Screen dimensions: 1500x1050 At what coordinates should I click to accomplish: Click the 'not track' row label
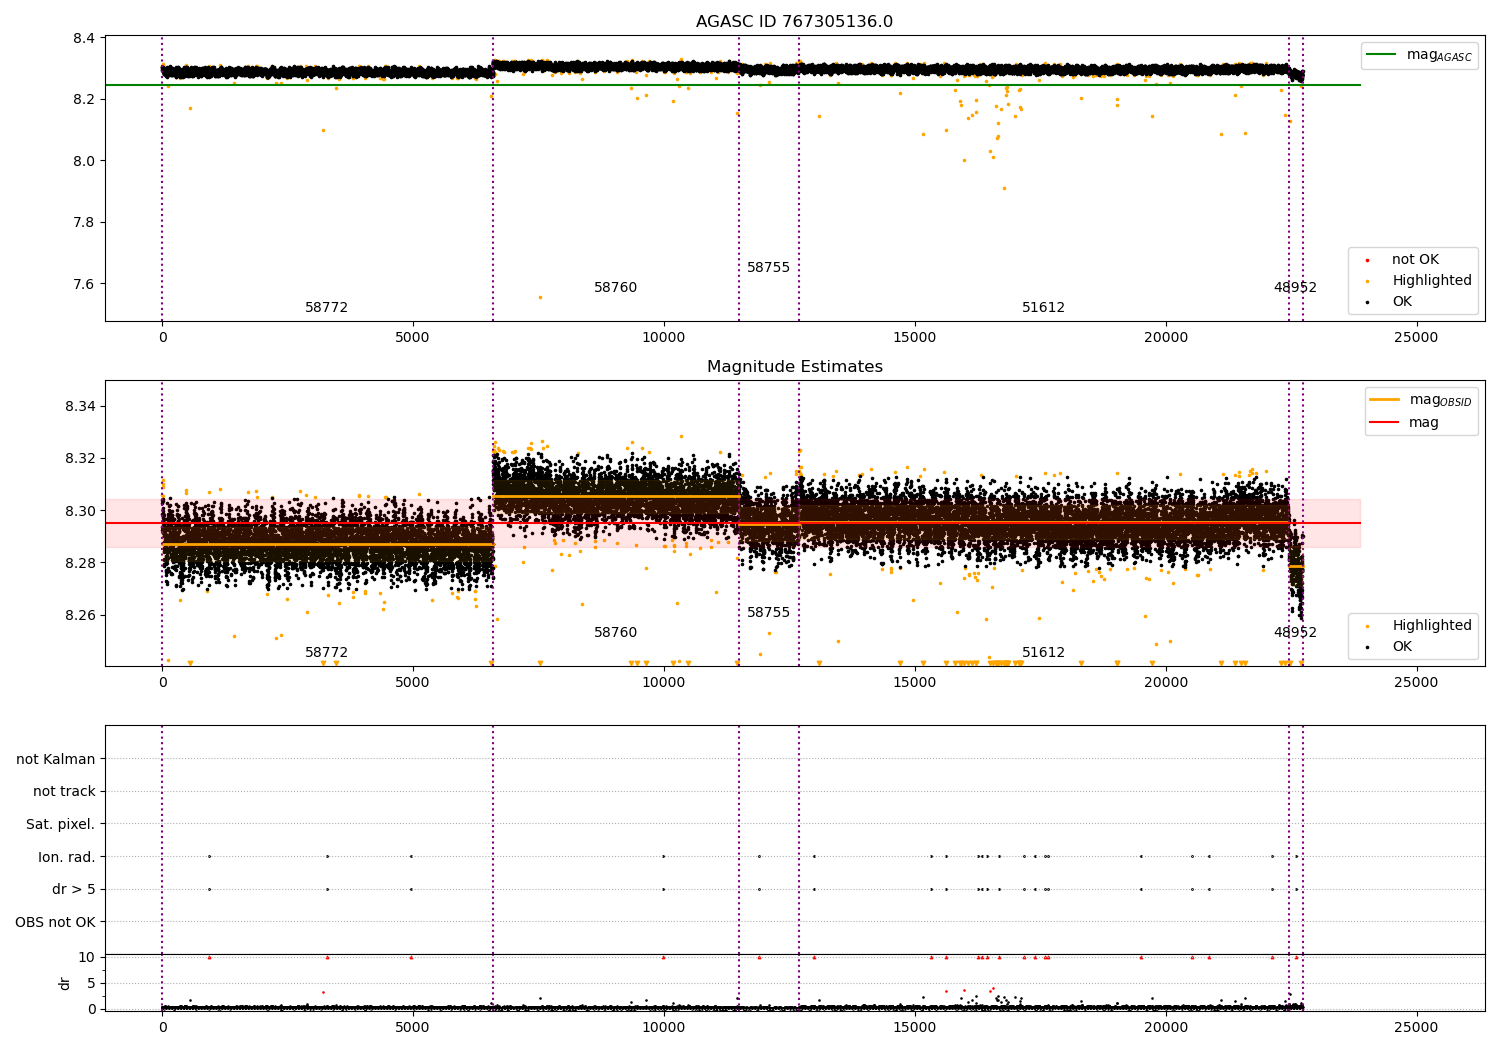[x=64, y=792]
